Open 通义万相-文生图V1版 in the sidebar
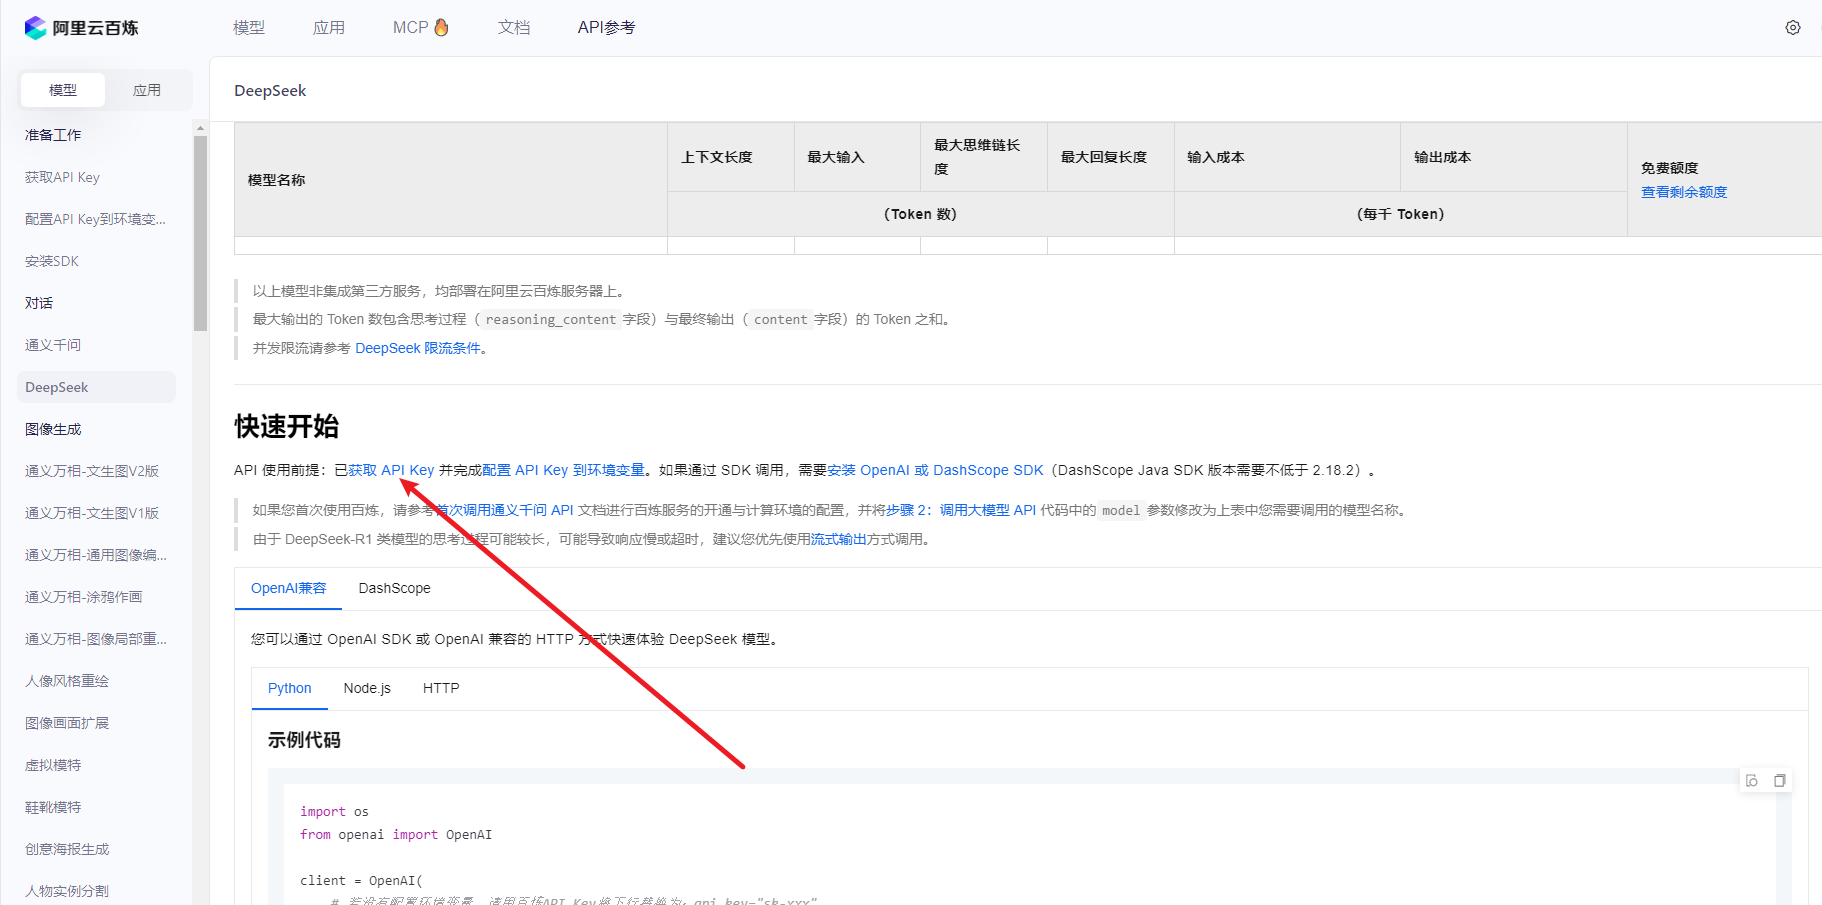Screen dimensions: 1822x905 point(92,513)
